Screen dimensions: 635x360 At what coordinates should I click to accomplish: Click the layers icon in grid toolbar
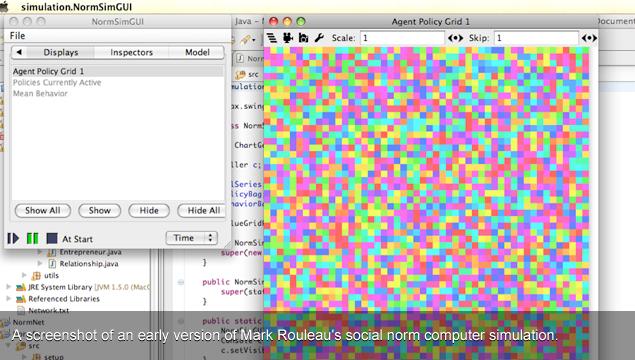272,38
